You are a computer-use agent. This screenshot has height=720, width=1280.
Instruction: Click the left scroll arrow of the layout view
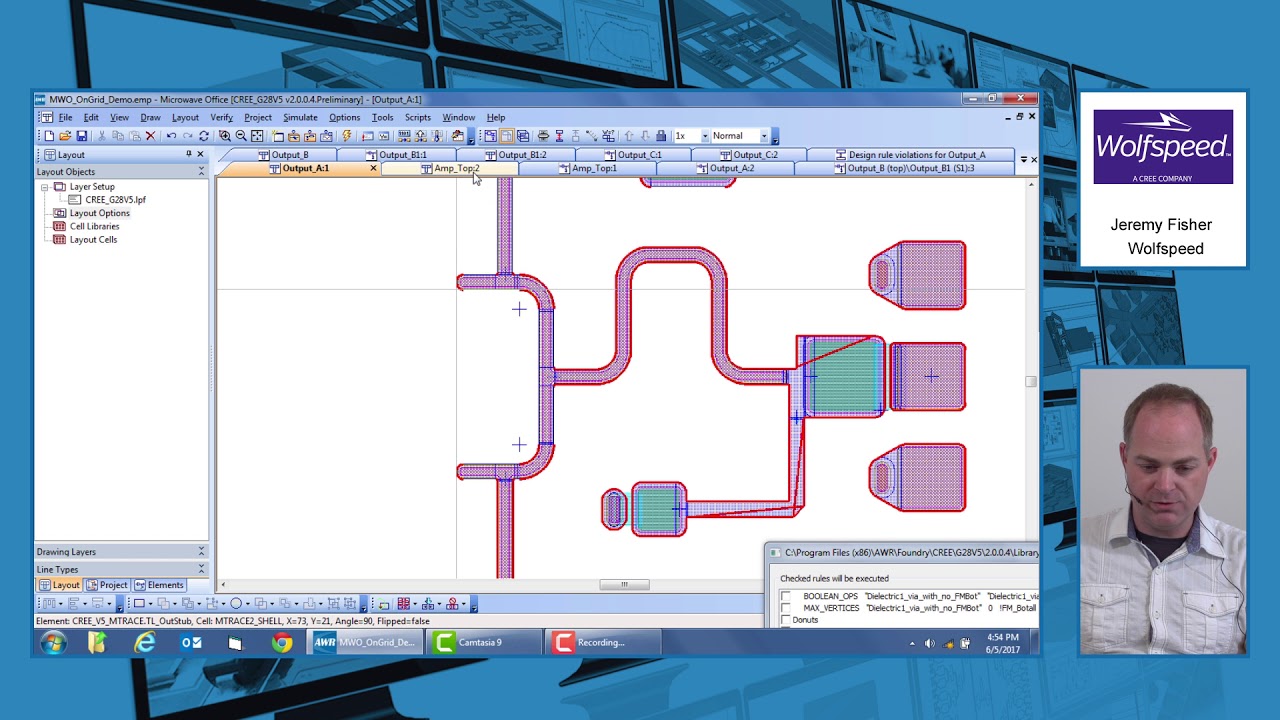pyautogui.click(x=222, y=585)
